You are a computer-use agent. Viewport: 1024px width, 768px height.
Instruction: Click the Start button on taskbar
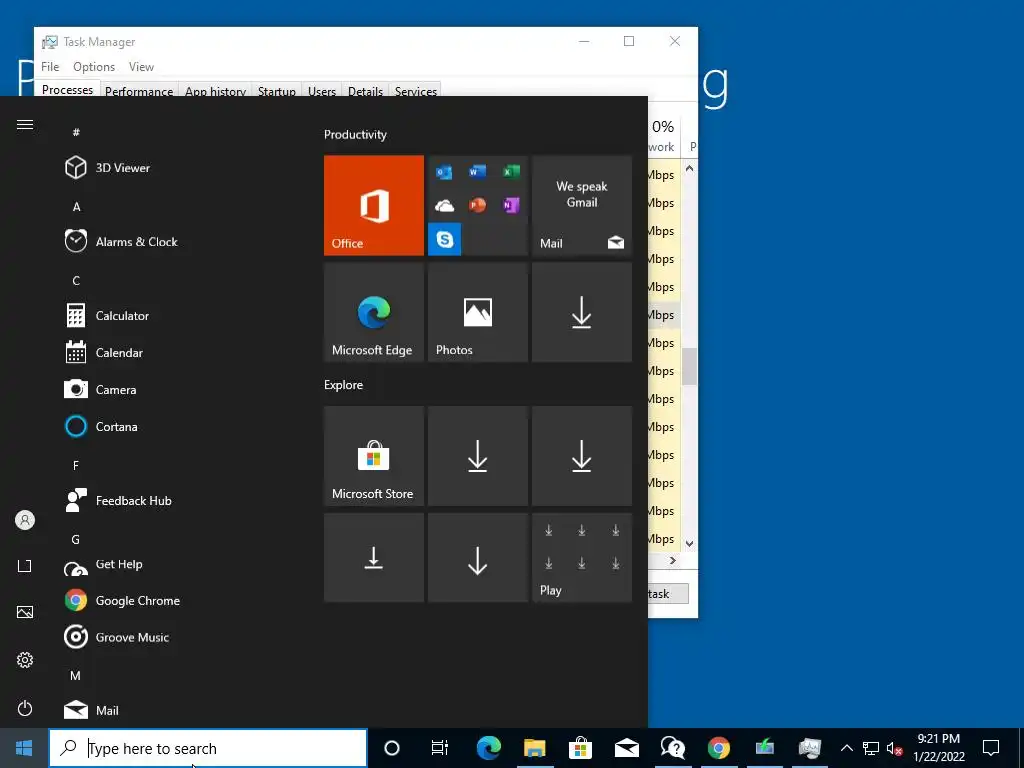(x=24, y=748)
